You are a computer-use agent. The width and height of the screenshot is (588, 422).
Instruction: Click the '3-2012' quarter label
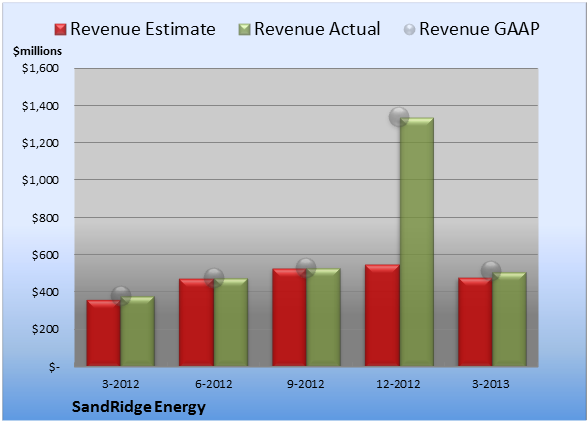(121, 384)
